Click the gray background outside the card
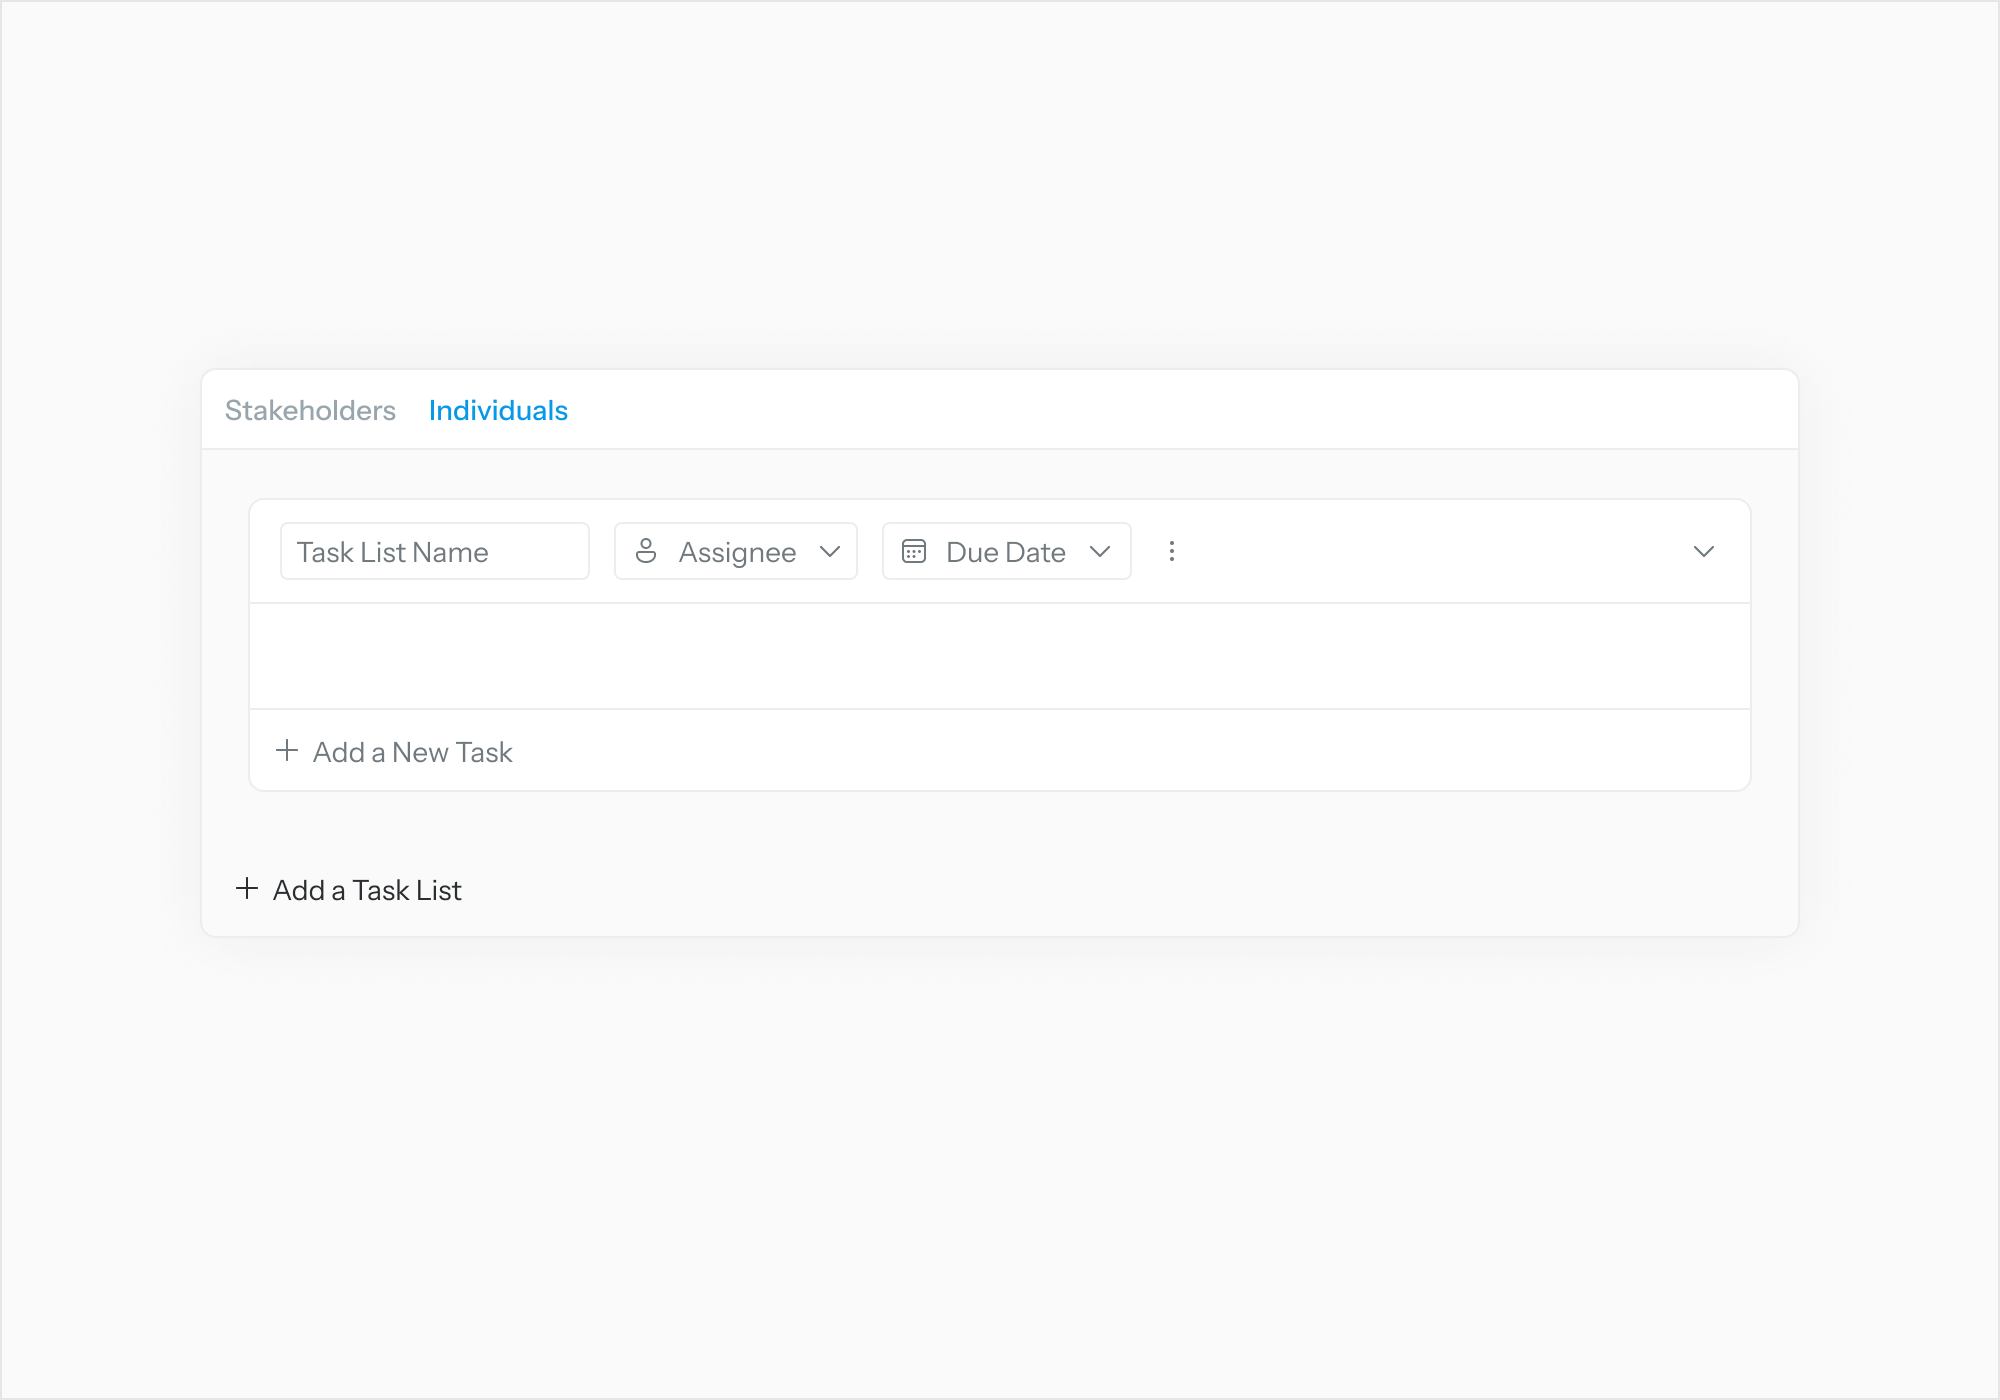 (x=1000, y=1170)
